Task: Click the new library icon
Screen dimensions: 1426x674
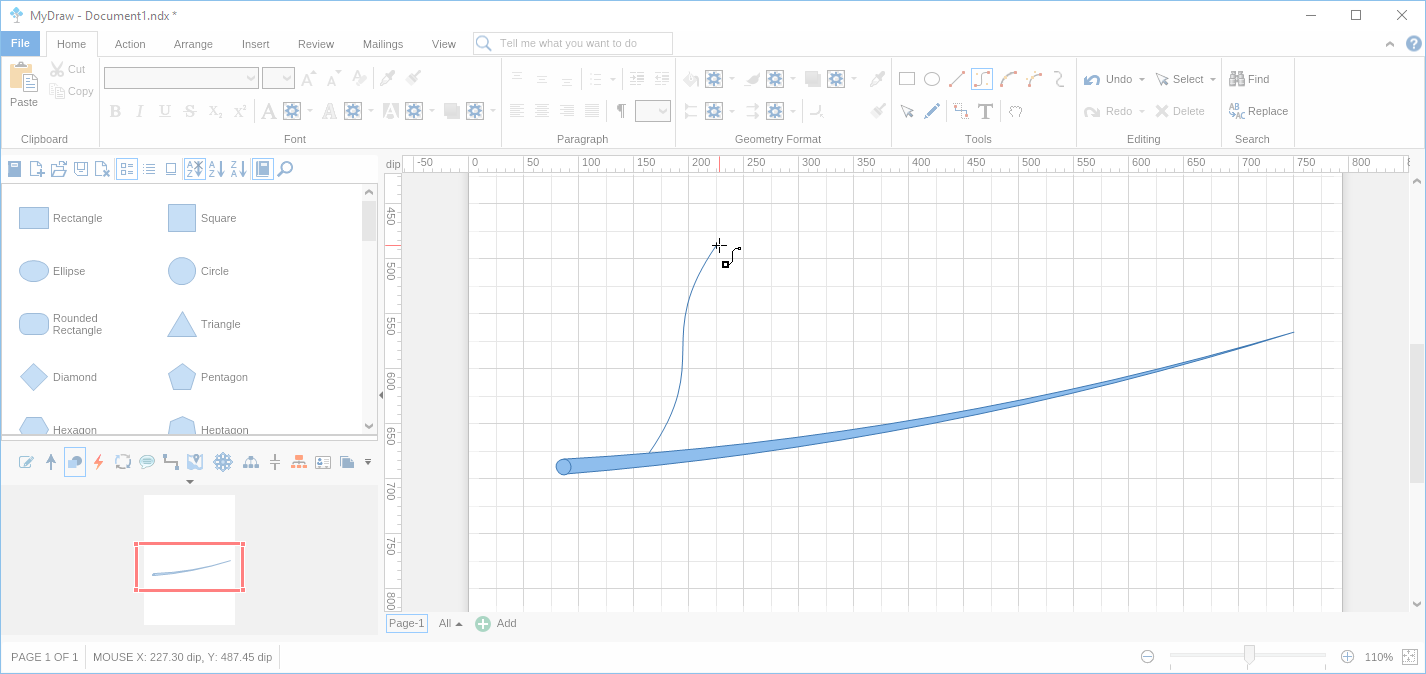Action: click(37, 169)
